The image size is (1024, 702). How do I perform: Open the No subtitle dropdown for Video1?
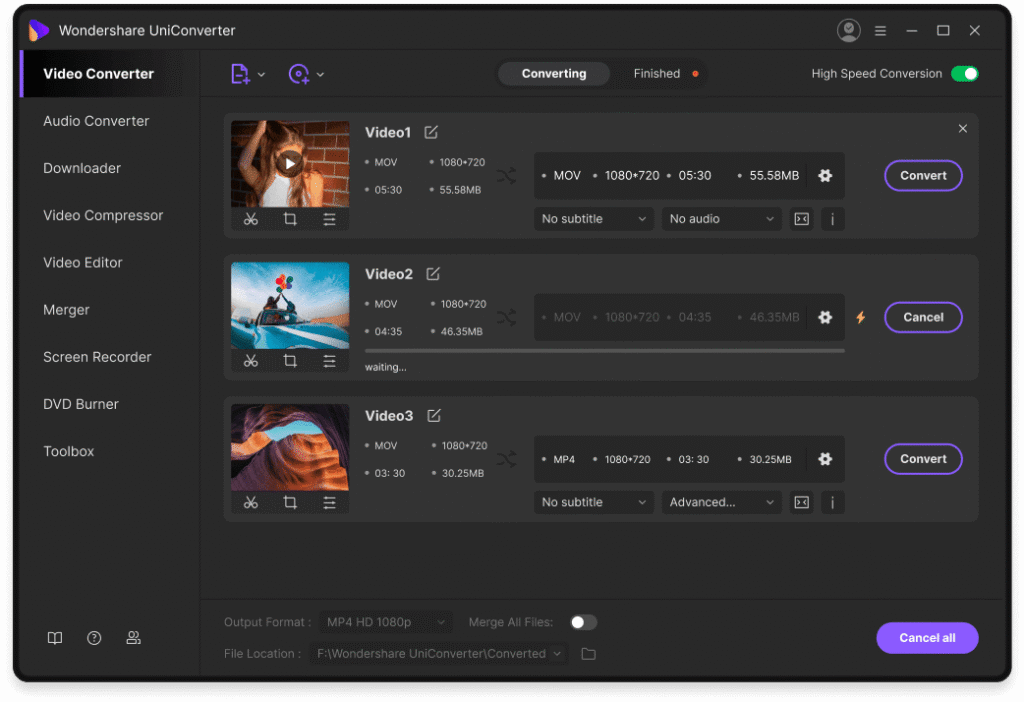(593, 218)
